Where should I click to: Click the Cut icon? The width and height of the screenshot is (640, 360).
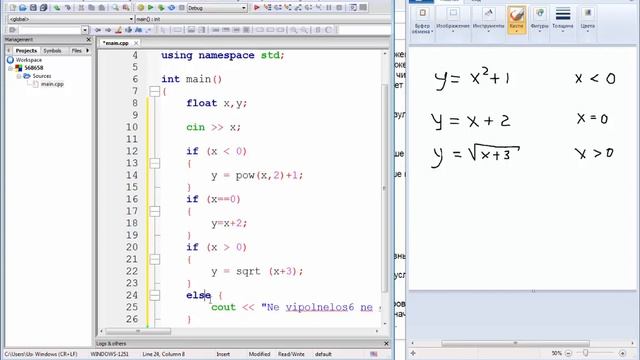(81, 8)
